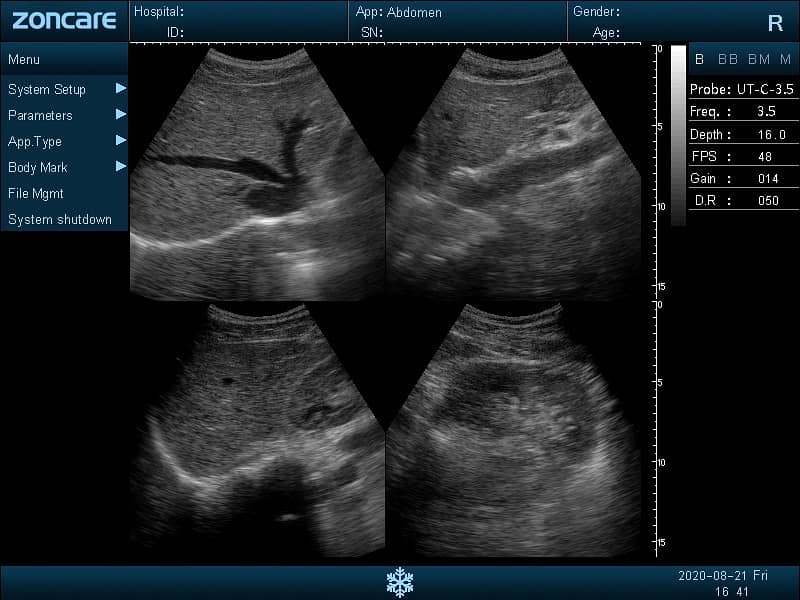Select the bottom-right ultrasound image
This screenshot has height=600, width=800.
coord(513,428)
